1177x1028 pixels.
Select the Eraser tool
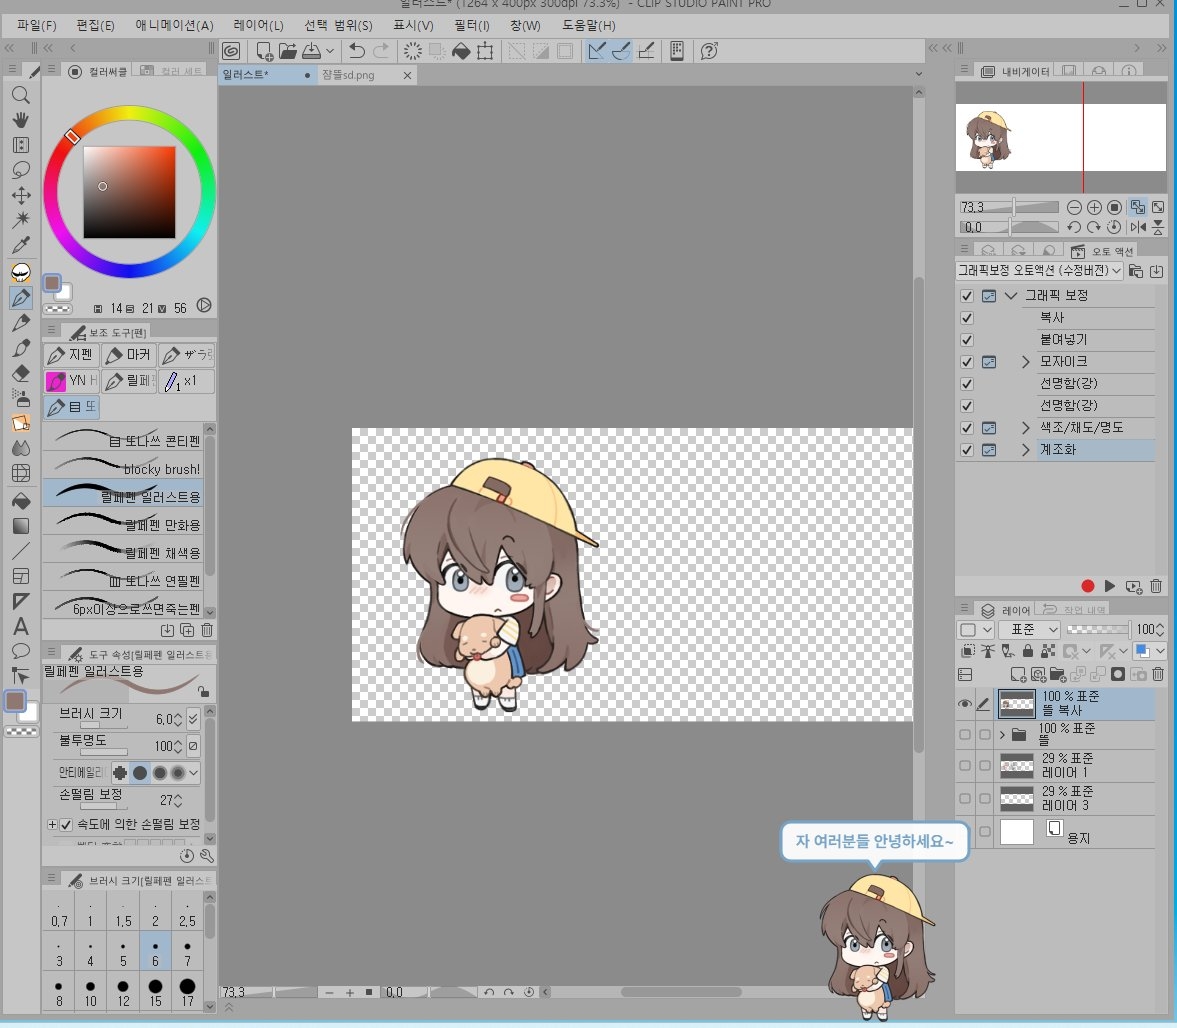[21, 373]
